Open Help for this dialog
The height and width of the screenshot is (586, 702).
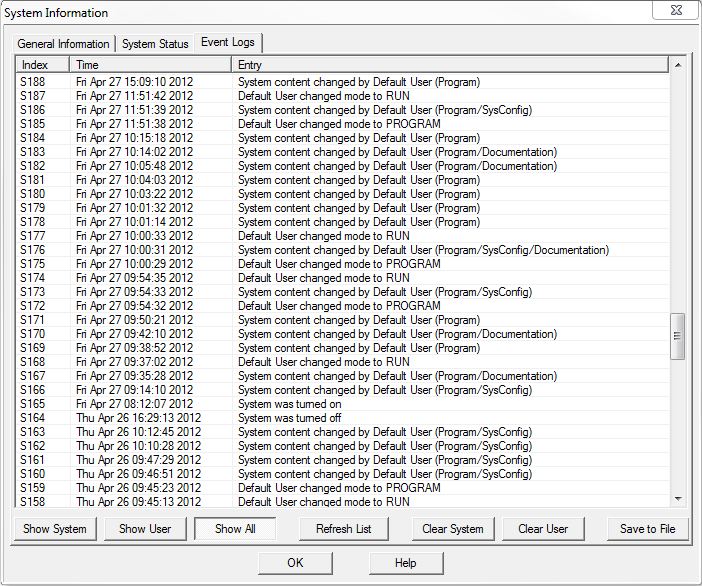click(x=405, y=563)
